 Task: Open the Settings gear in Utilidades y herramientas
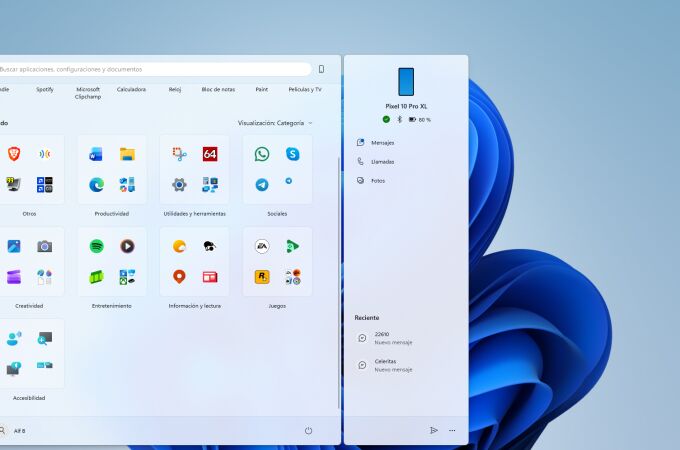pos(179,185)
